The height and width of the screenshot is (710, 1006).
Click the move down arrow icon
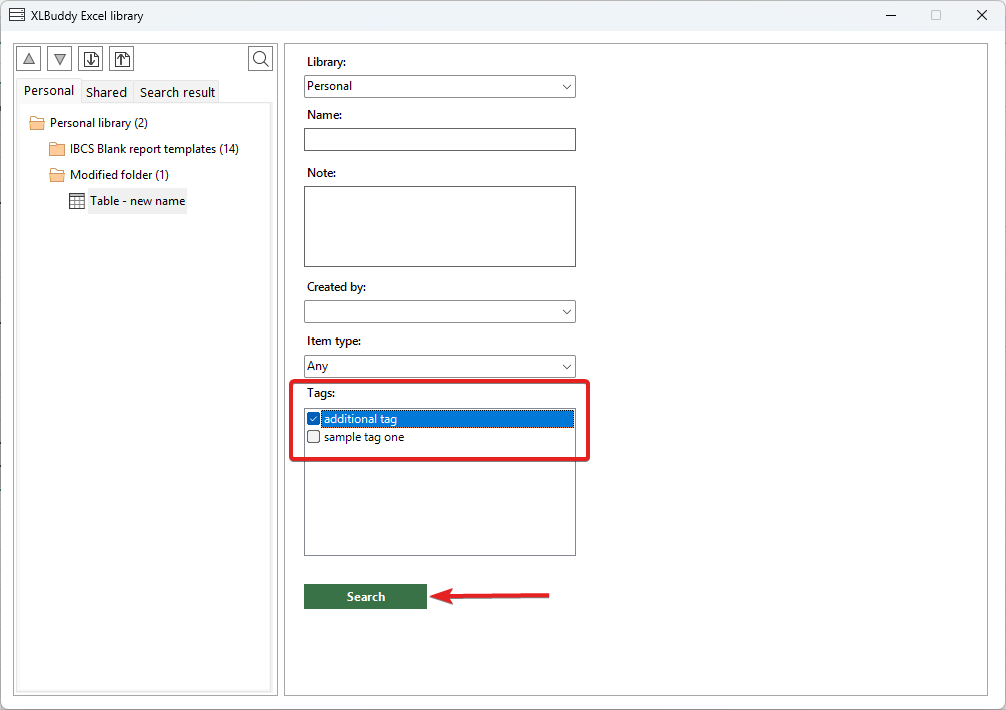60,59
